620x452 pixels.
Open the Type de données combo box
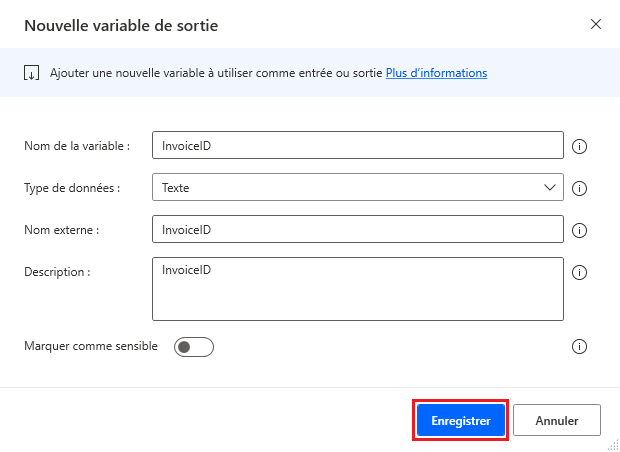357,188
